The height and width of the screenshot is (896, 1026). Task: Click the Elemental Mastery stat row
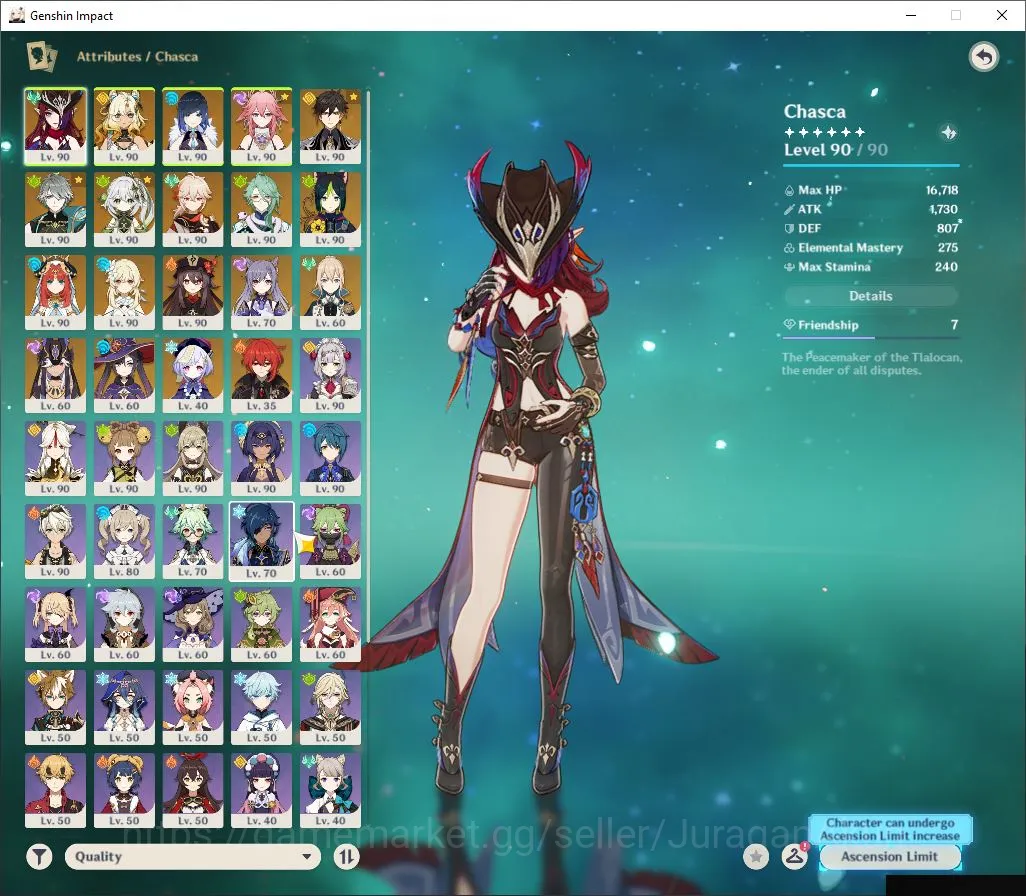pyautogui.click(x=871, y=247)
